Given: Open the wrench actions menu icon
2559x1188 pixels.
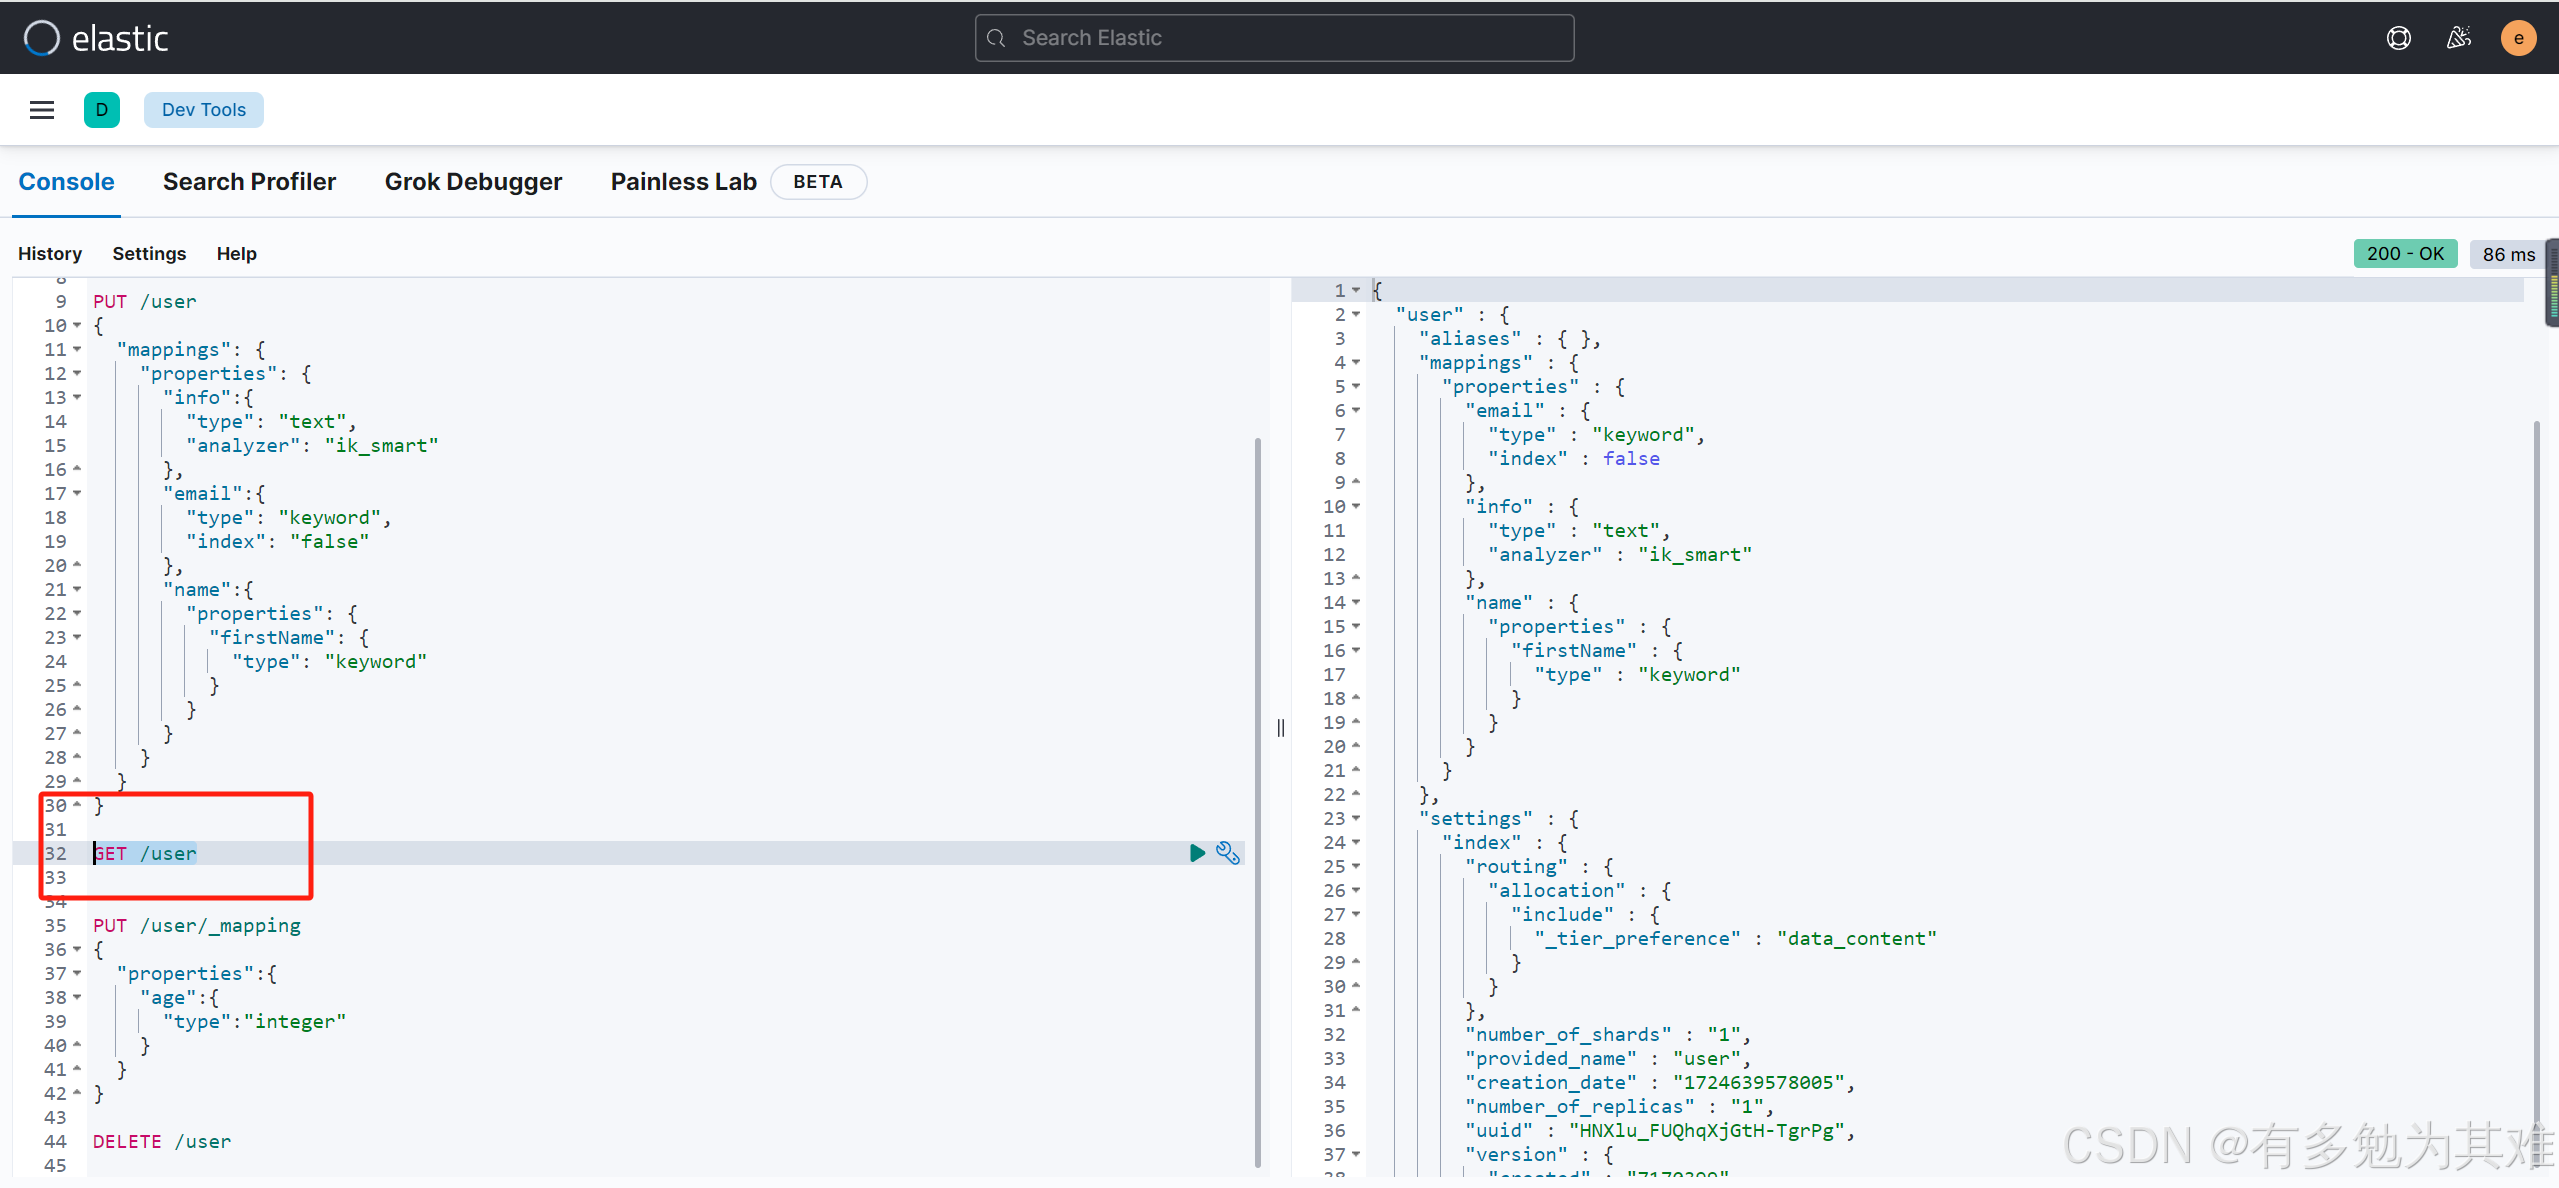Looking at the screenshot, I should (1228, 853).
